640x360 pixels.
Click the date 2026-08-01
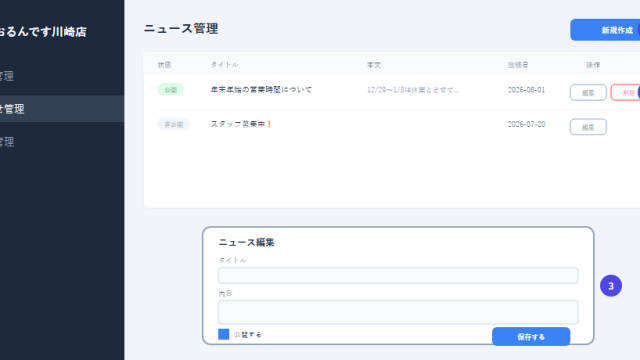tap(526, 90)
